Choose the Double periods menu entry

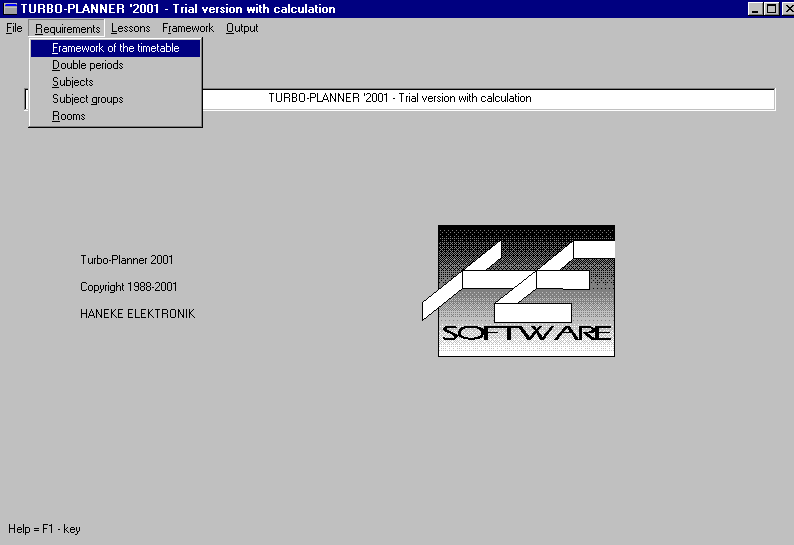pyautogui.click(x=115, y=65)
